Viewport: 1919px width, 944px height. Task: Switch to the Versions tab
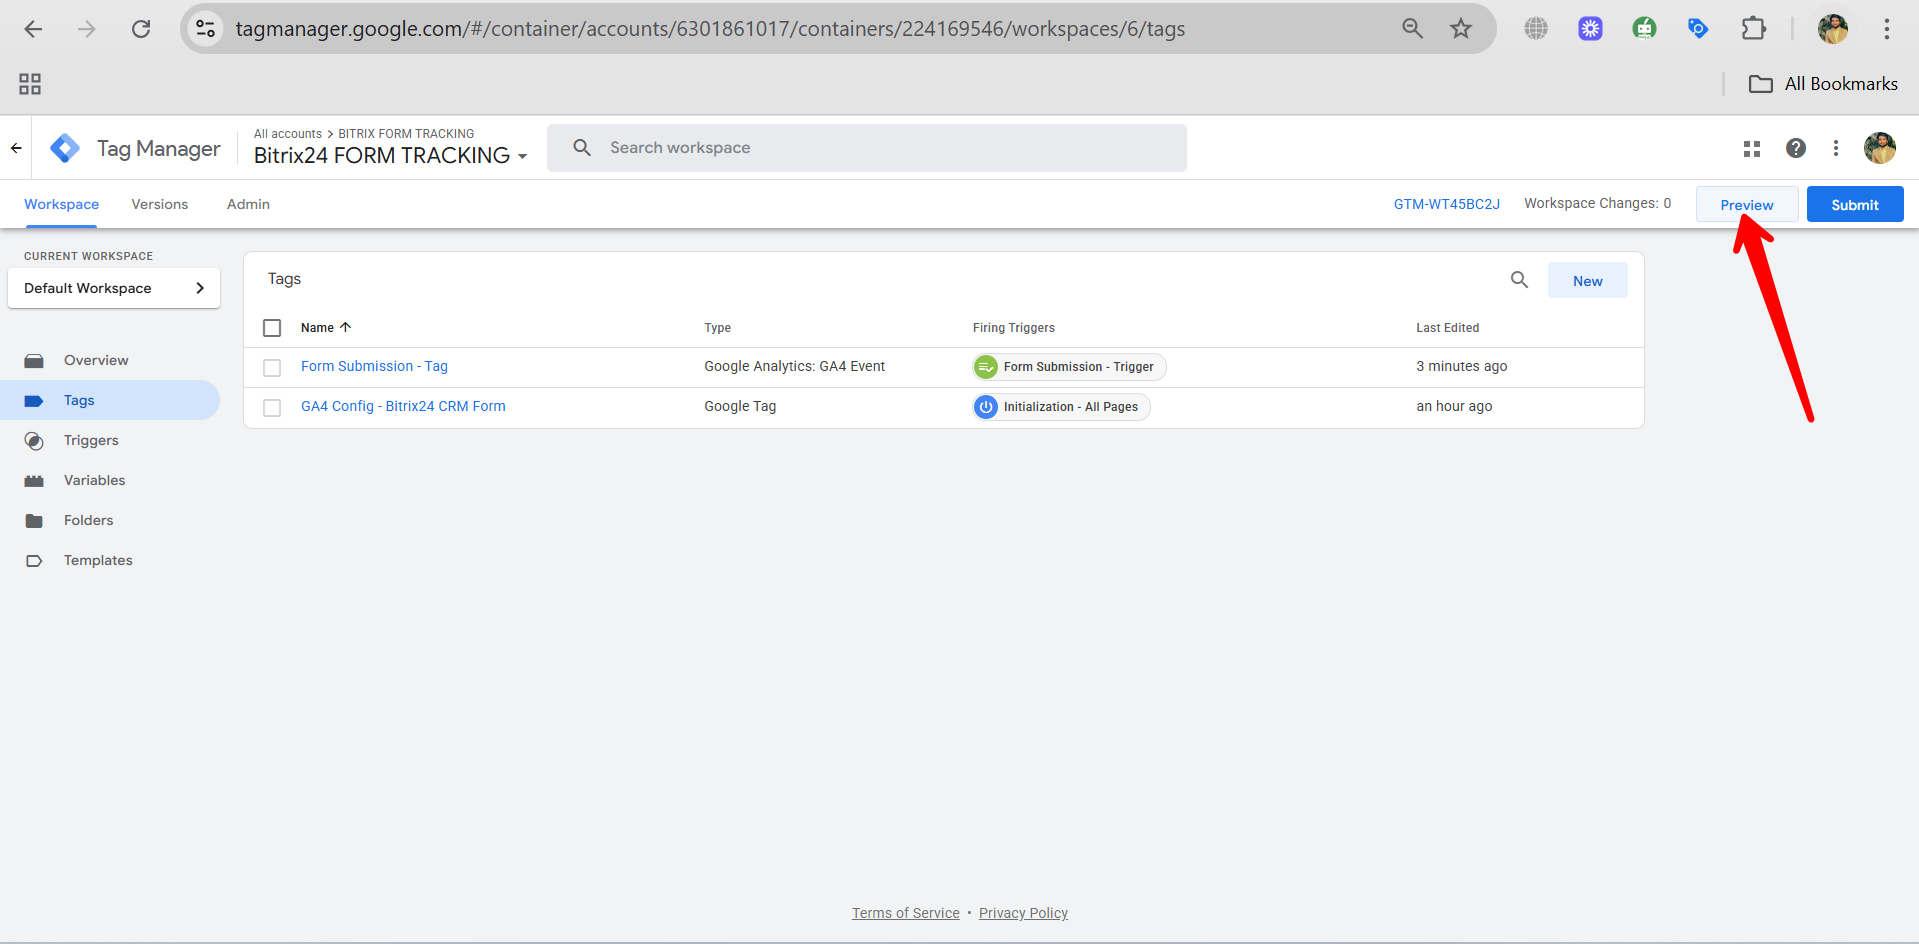click(x=160, y=204)
